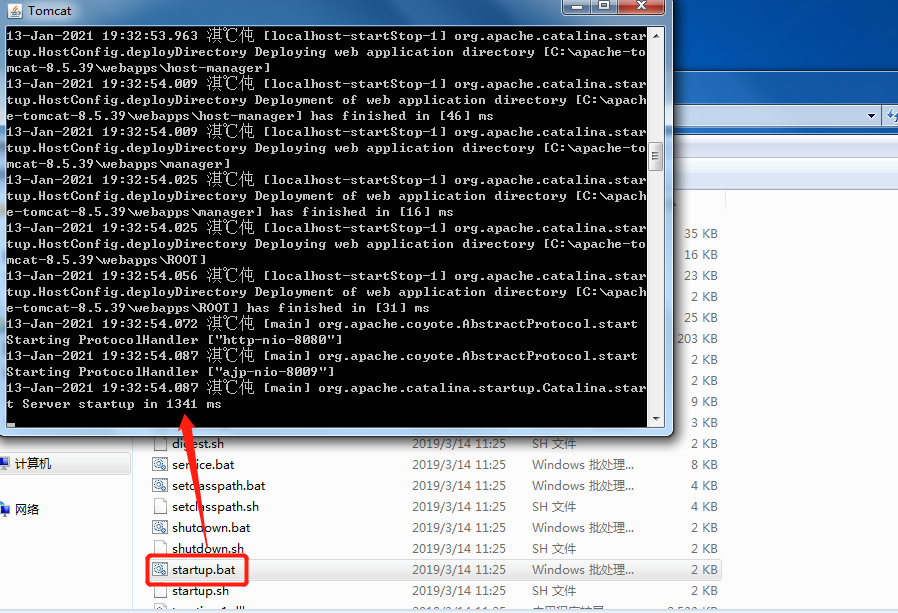Click the date cell of startup.bat row
Viewport: 898px width, 613px height.
[x=459, y=569]
